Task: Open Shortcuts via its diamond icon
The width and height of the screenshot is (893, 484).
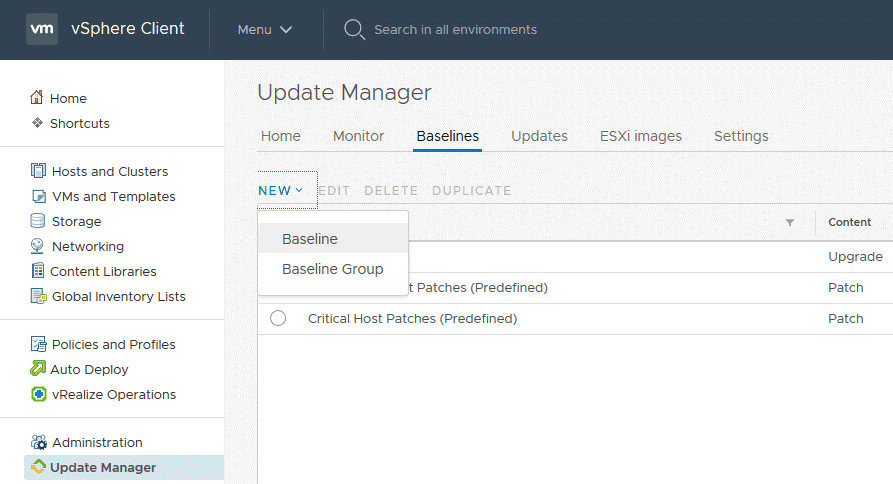Action: coord(37,123)
